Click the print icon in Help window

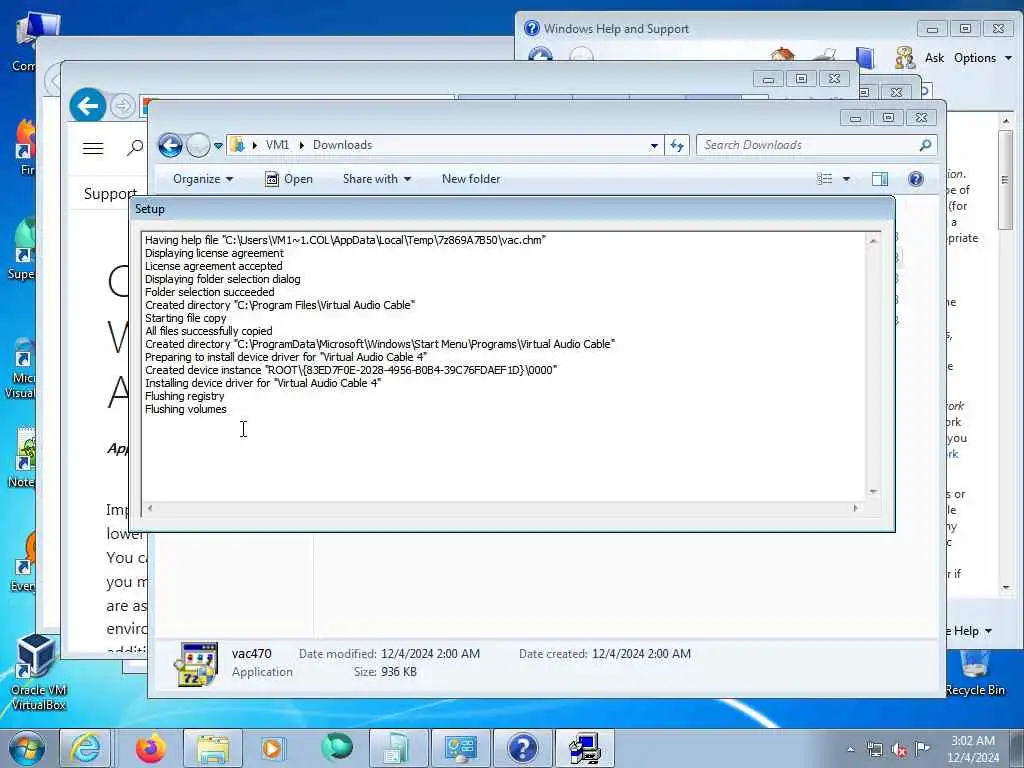[x=825, y=56]
